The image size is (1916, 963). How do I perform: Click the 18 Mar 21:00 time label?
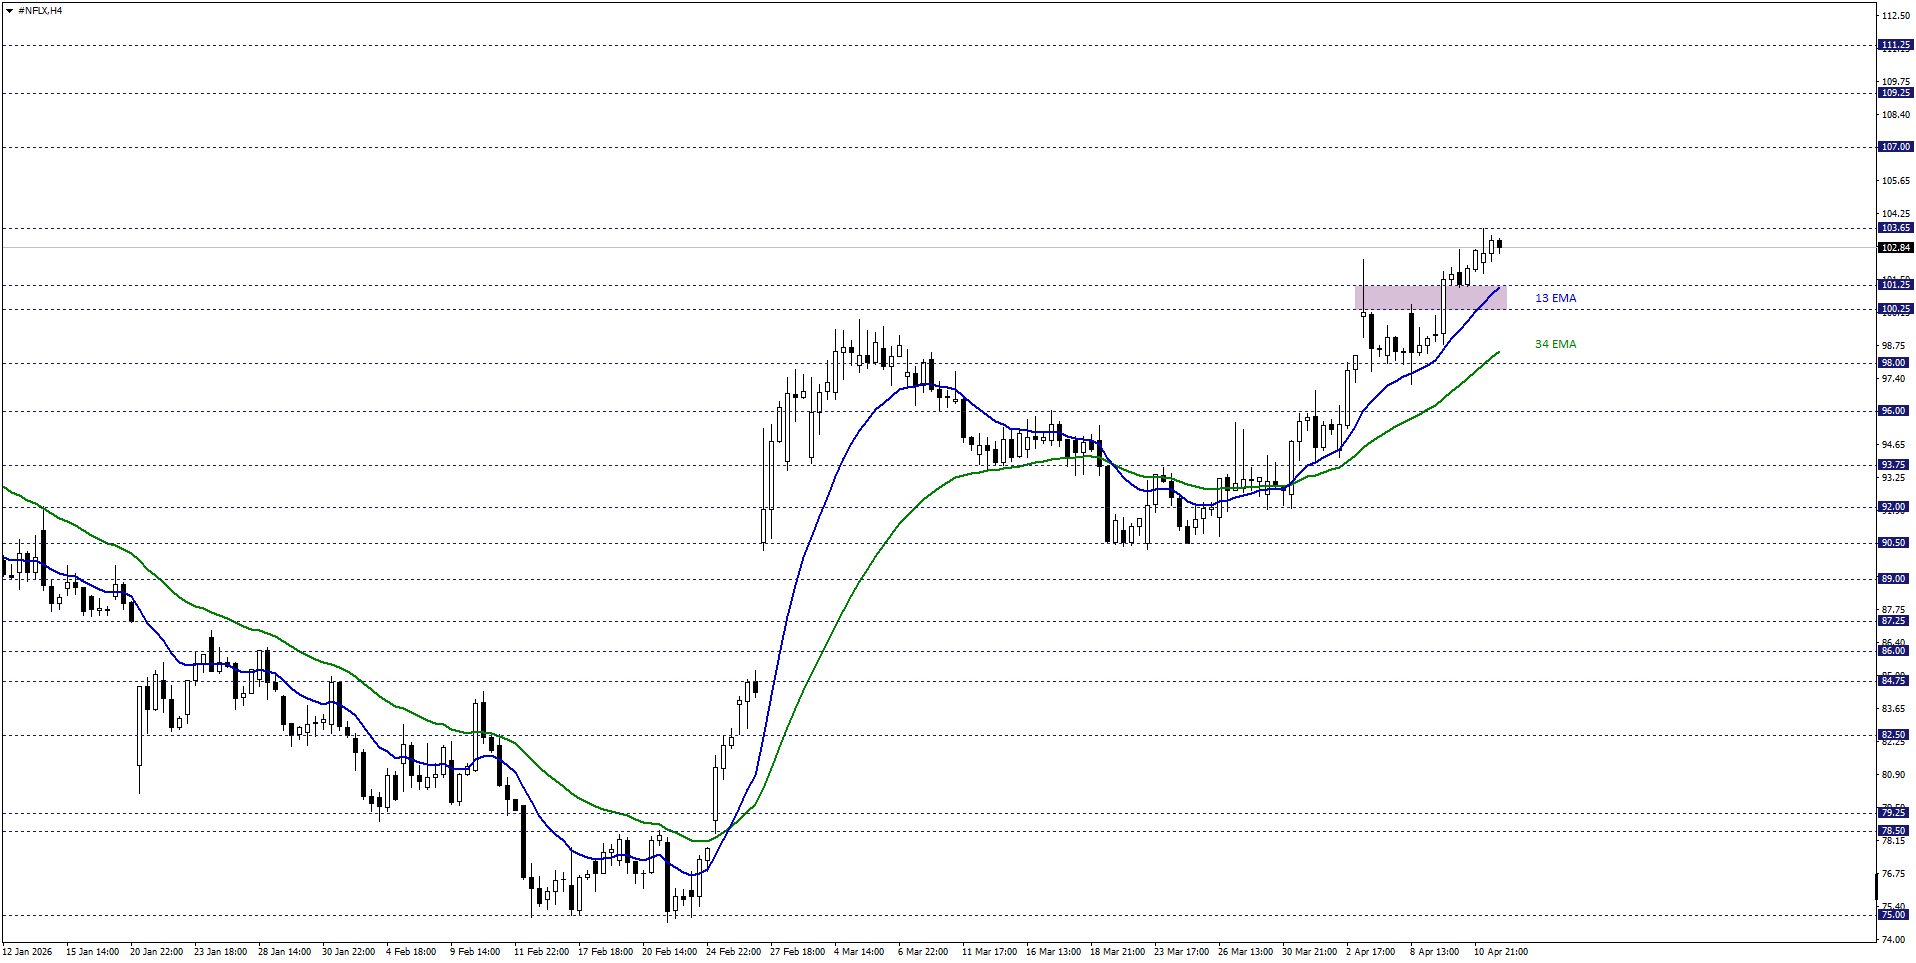tap(1117, 951)
